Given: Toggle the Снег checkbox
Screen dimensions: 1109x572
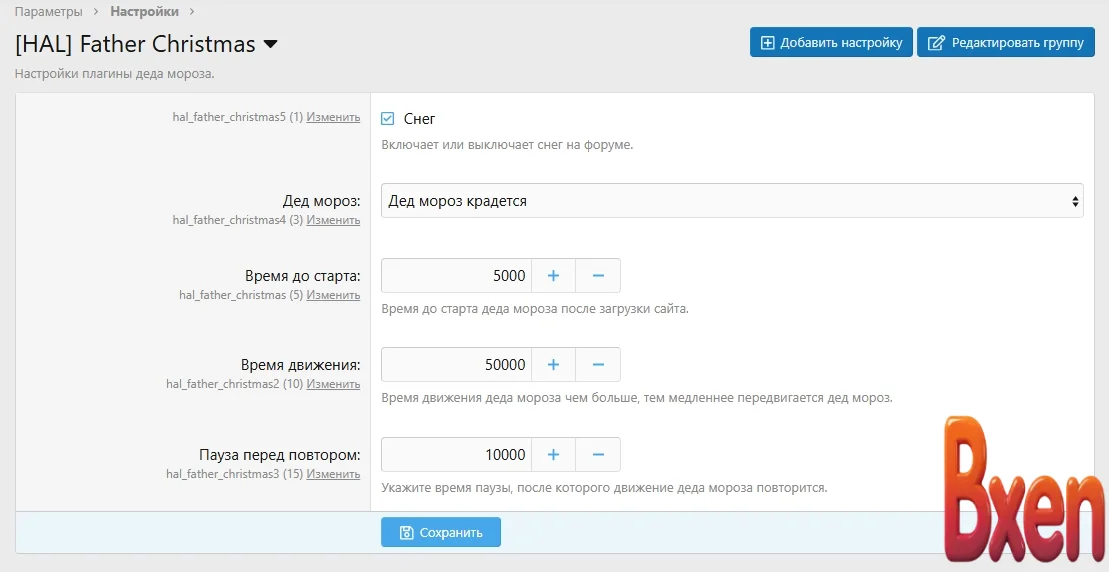Looking at the screenshot, I should coord(388,119).
